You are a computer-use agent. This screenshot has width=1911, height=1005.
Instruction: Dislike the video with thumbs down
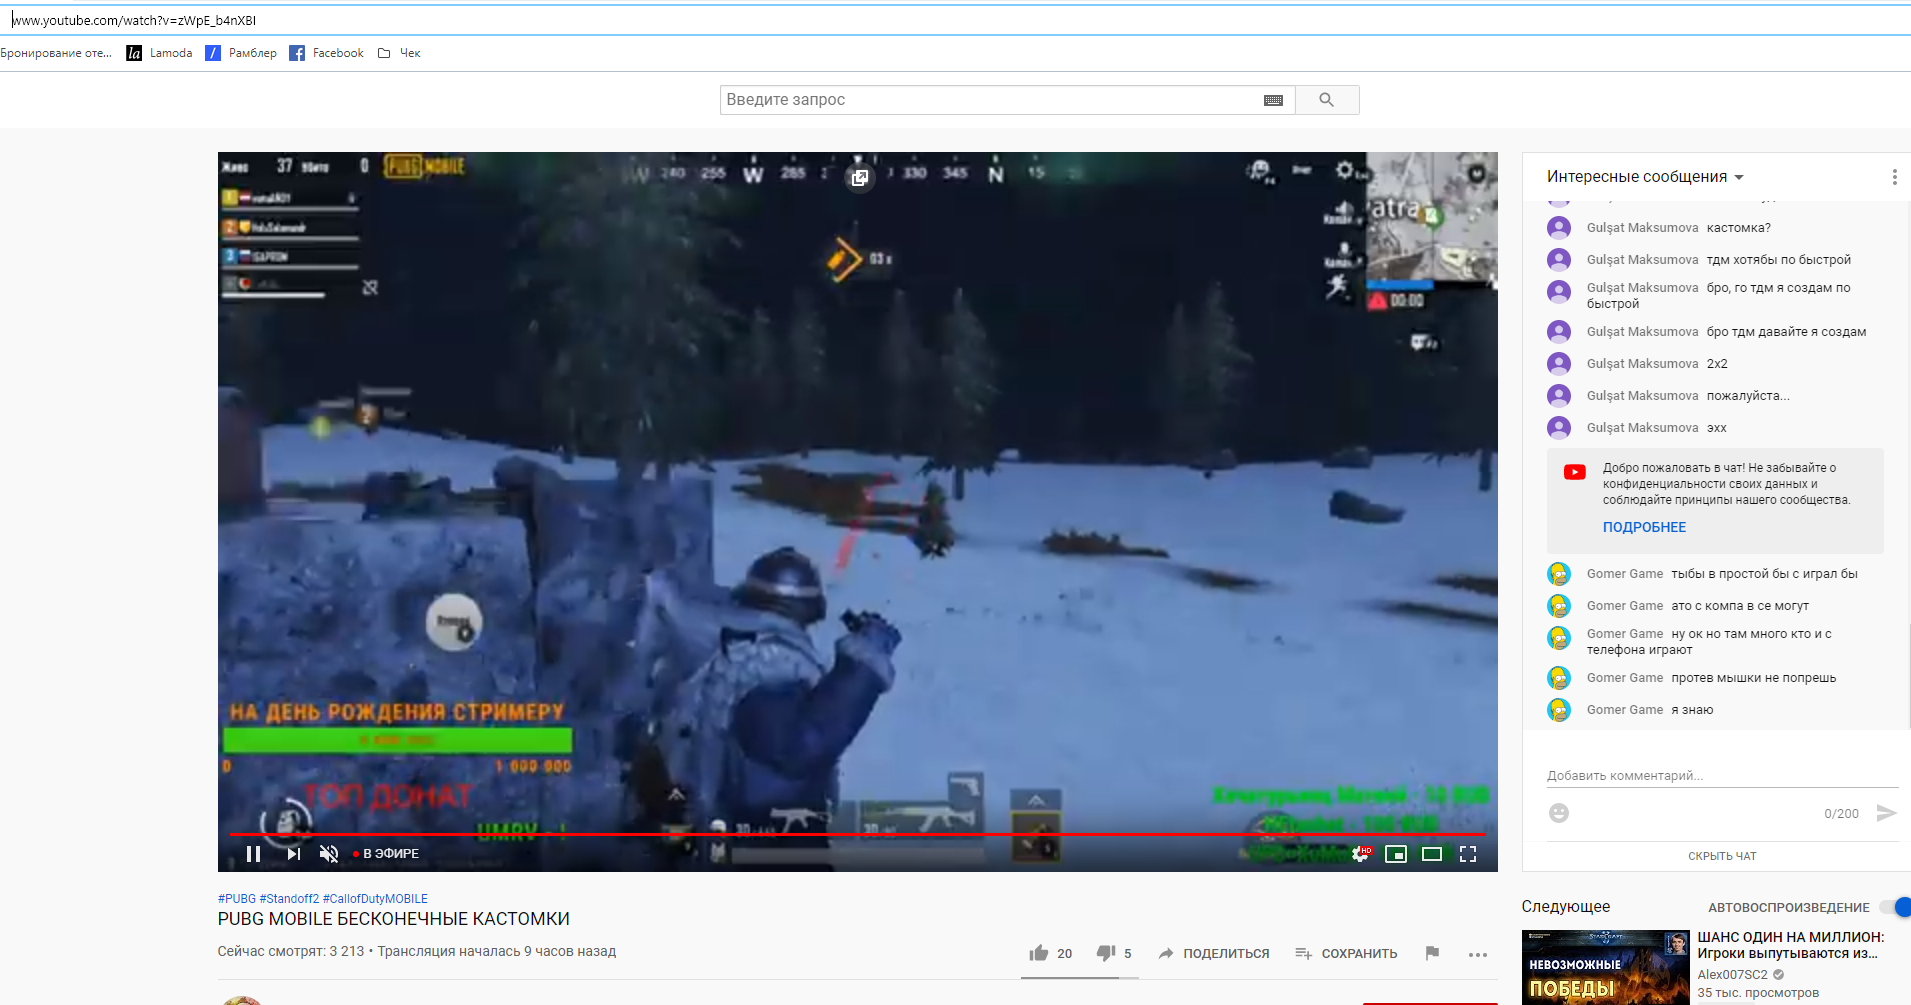[1106, 953]
